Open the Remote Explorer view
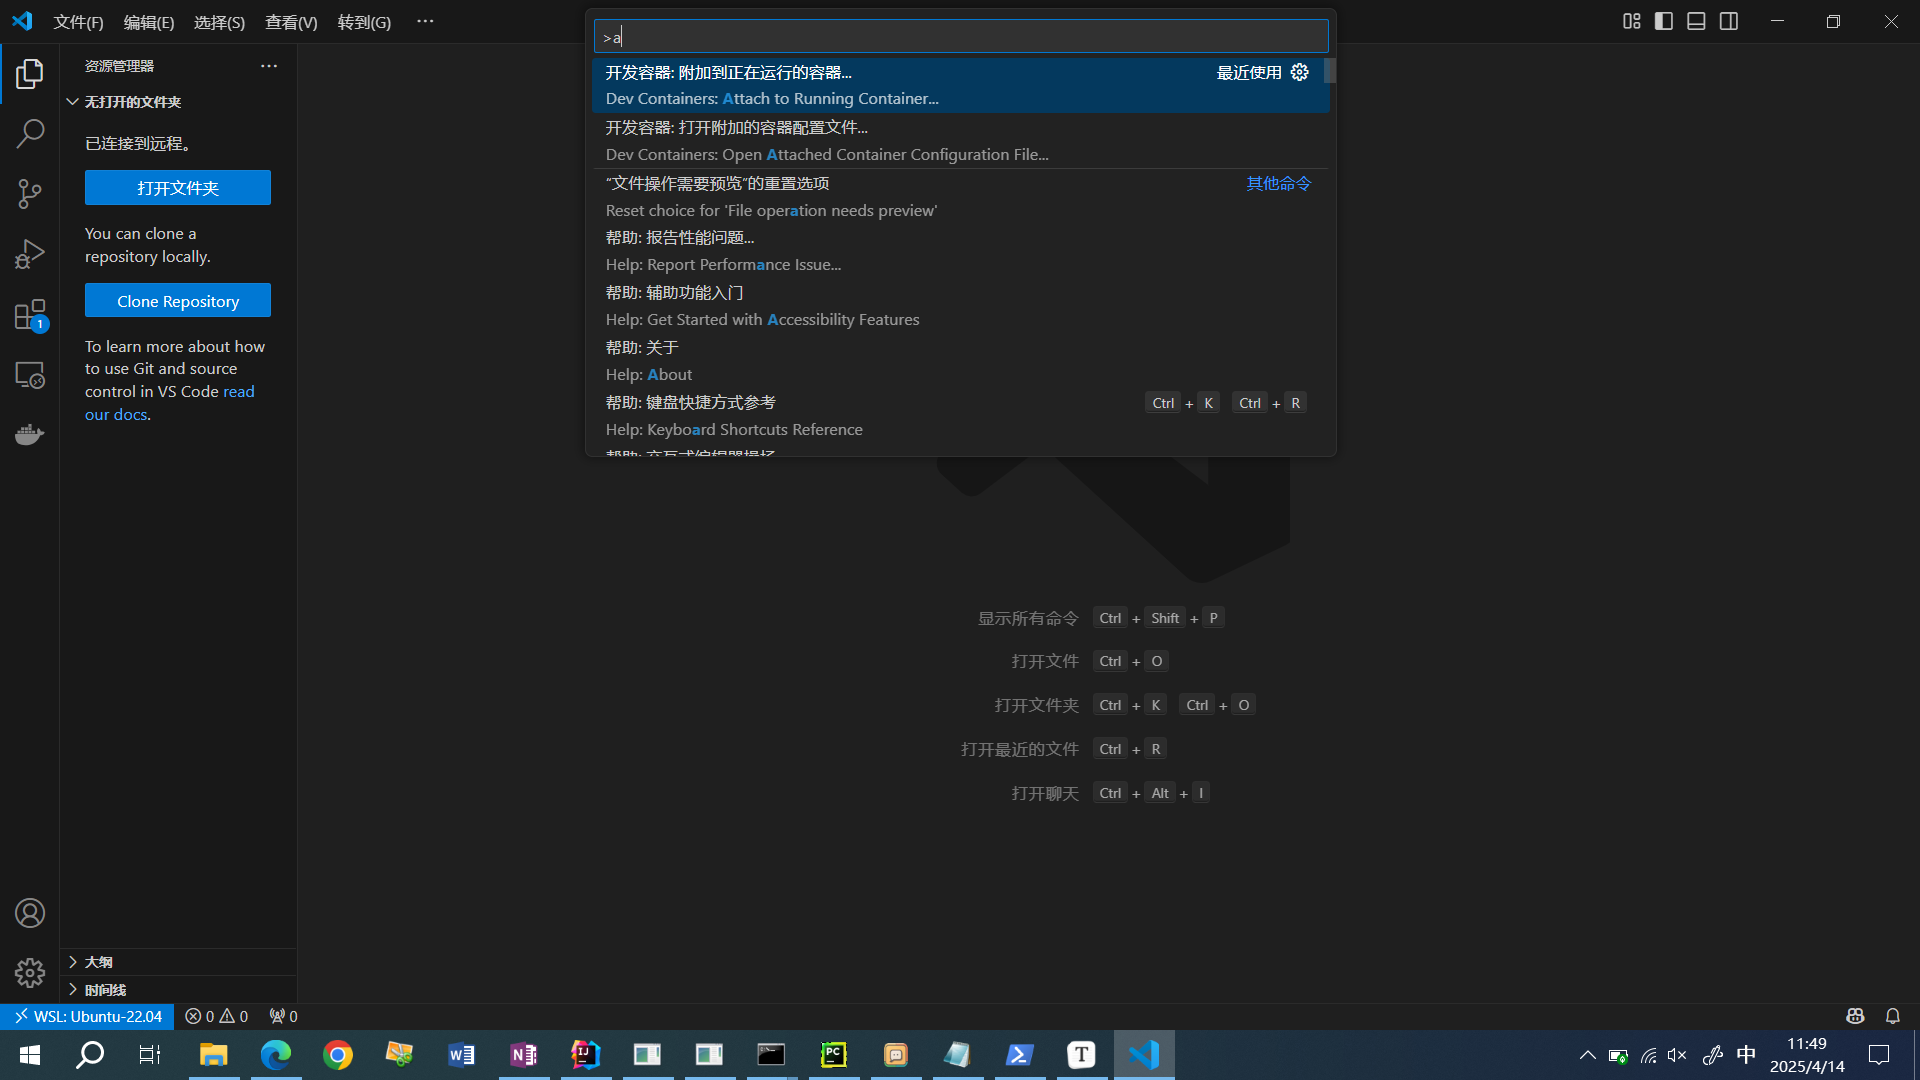Viewport: 1920px width, 1080px height. coord(30,375)
